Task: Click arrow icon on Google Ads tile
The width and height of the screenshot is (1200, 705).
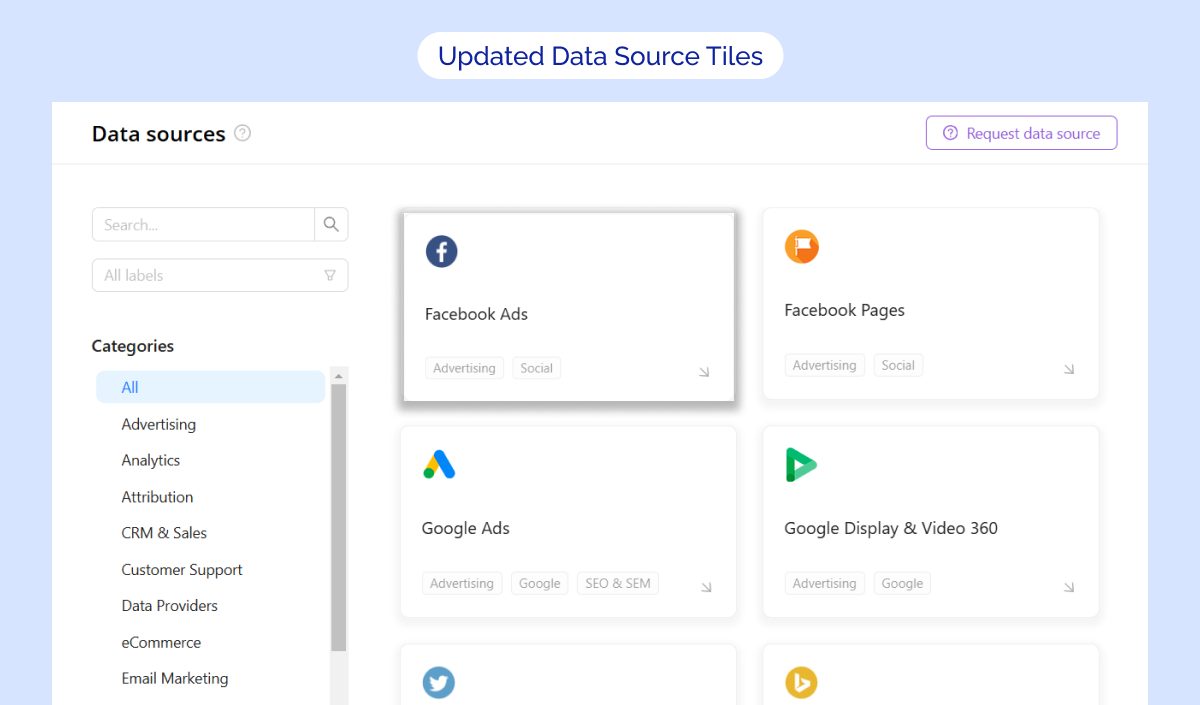Action: 706,587
